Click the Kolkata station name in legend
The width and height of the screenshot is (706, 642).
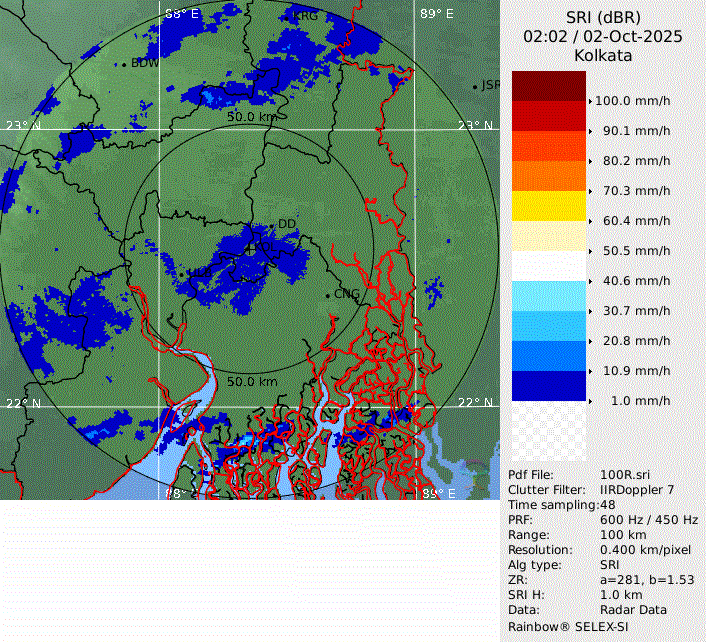603,55
